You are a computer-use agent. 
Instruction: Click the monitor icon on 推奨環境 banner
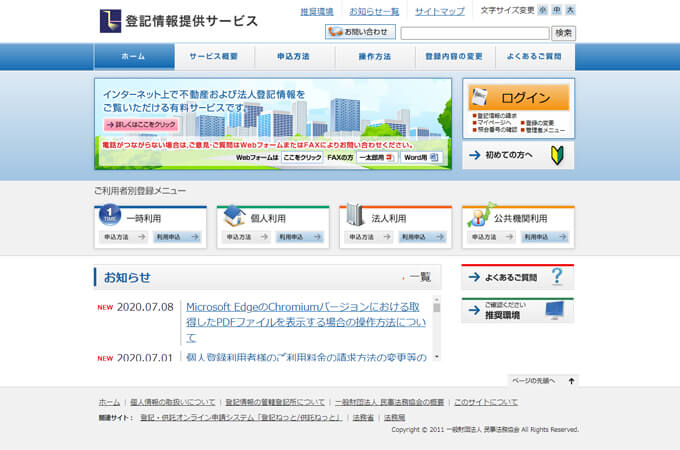pyautogui.click(x=555, y=310)
